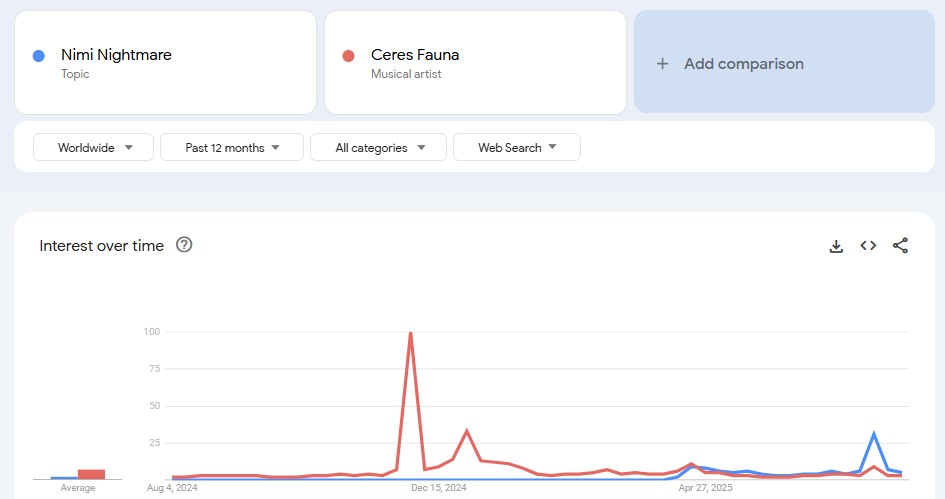
Task: Click the red Average bar
Action: (91, 474)
